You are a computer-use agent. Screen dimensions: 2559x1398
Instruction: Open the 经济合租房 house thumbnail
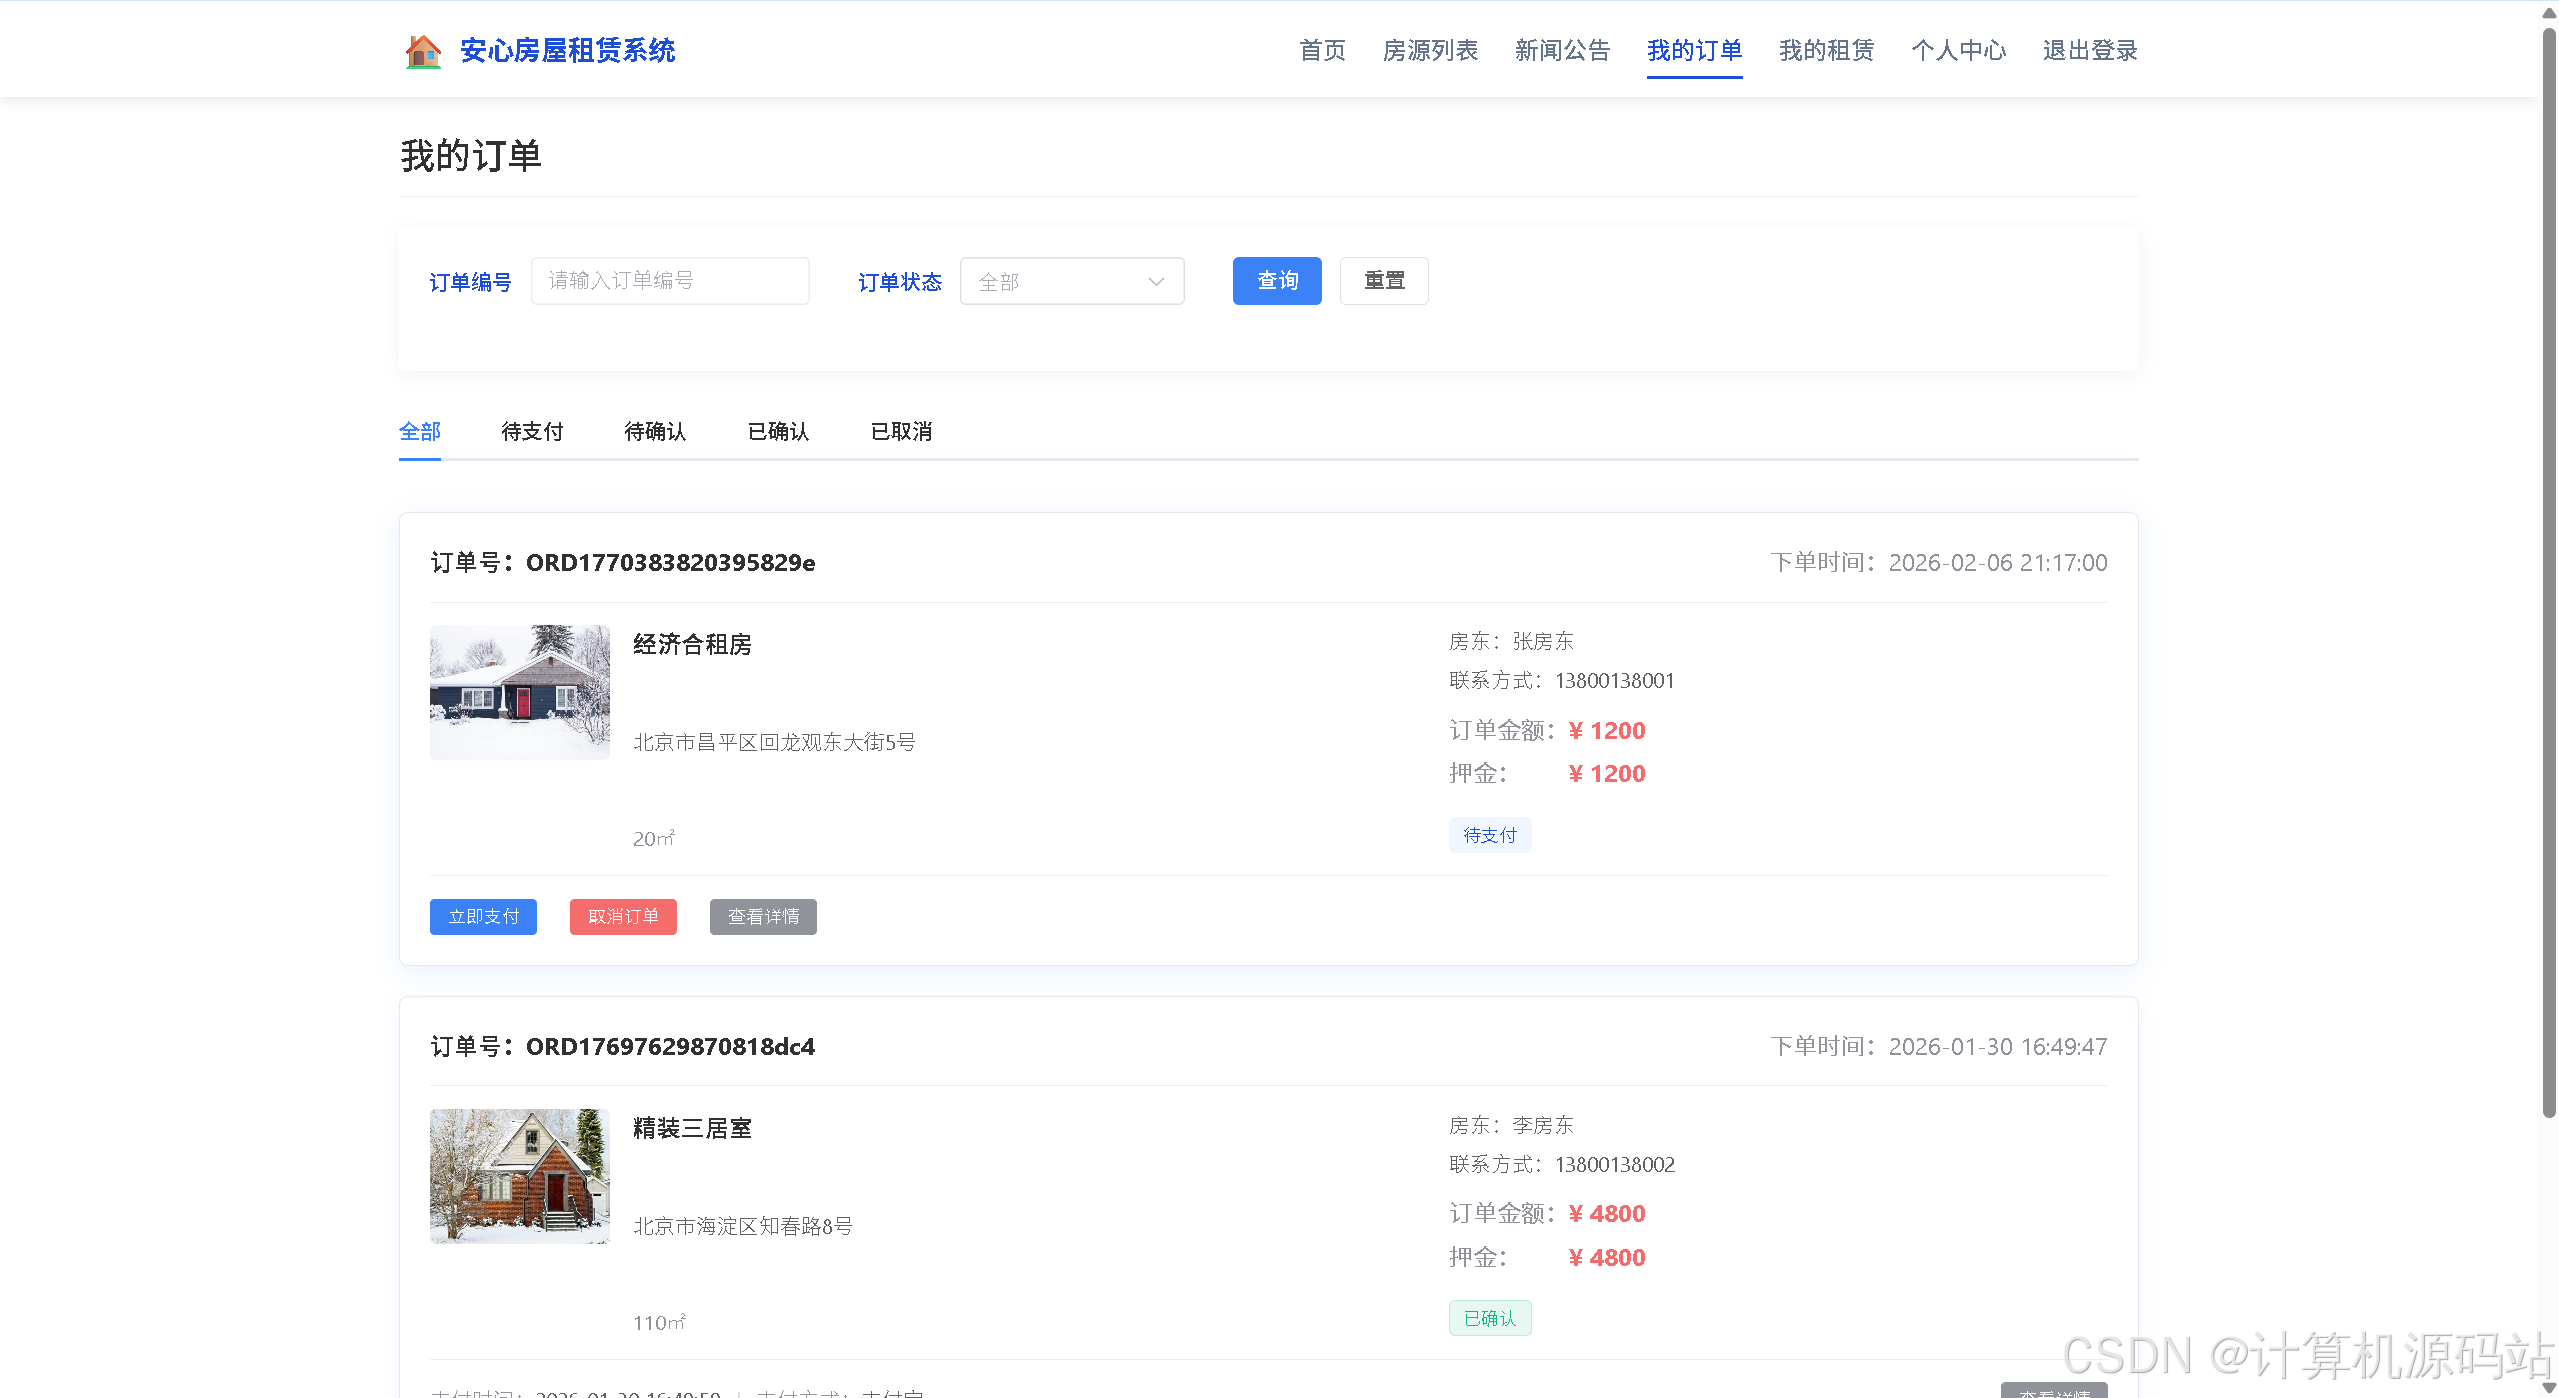pos(519,692)
